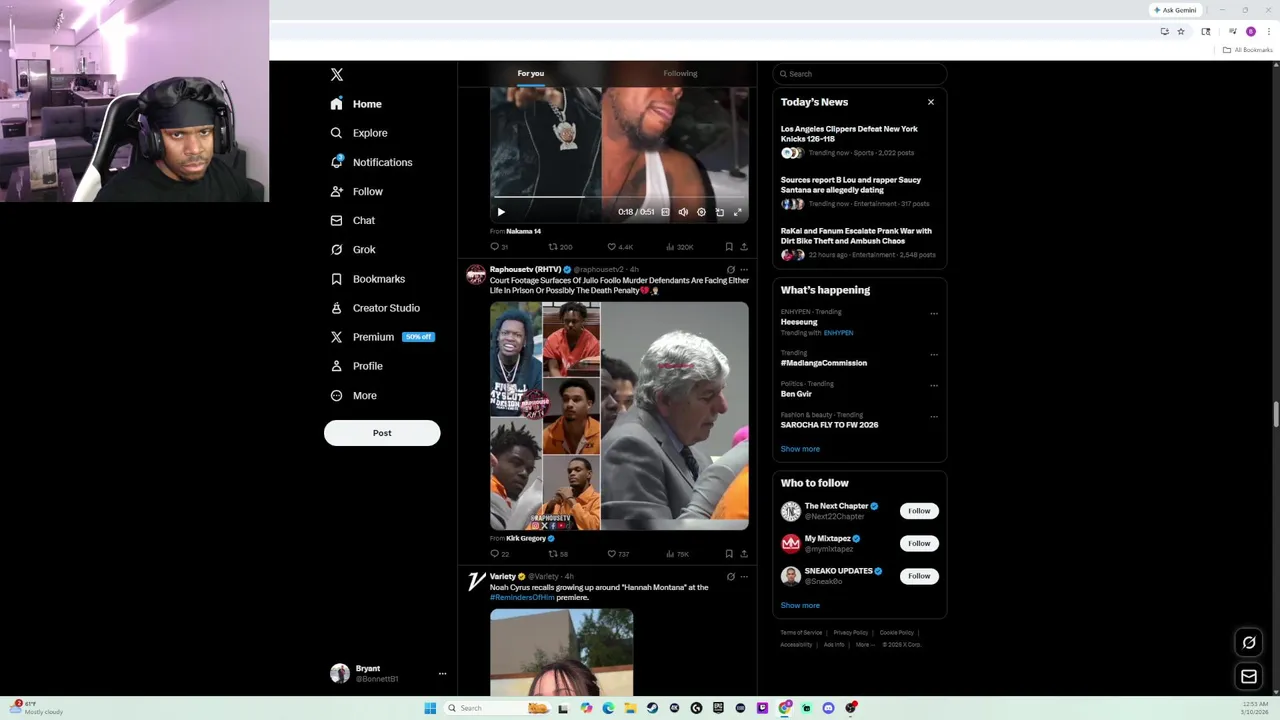1280x720 pixels.
Task: Share the Nakama 14 video post
Action: (x=744, y=247)
